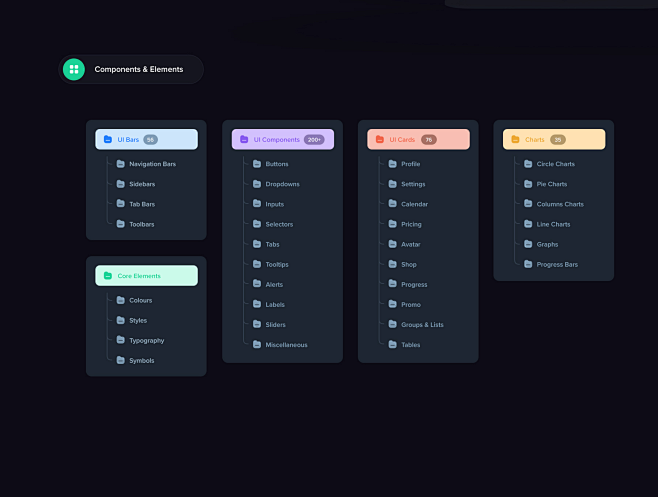658x497 pixels.
Task: Click the folder icon next to Navigation Bars
Action: pyautogui.click(x=120, y=164)
